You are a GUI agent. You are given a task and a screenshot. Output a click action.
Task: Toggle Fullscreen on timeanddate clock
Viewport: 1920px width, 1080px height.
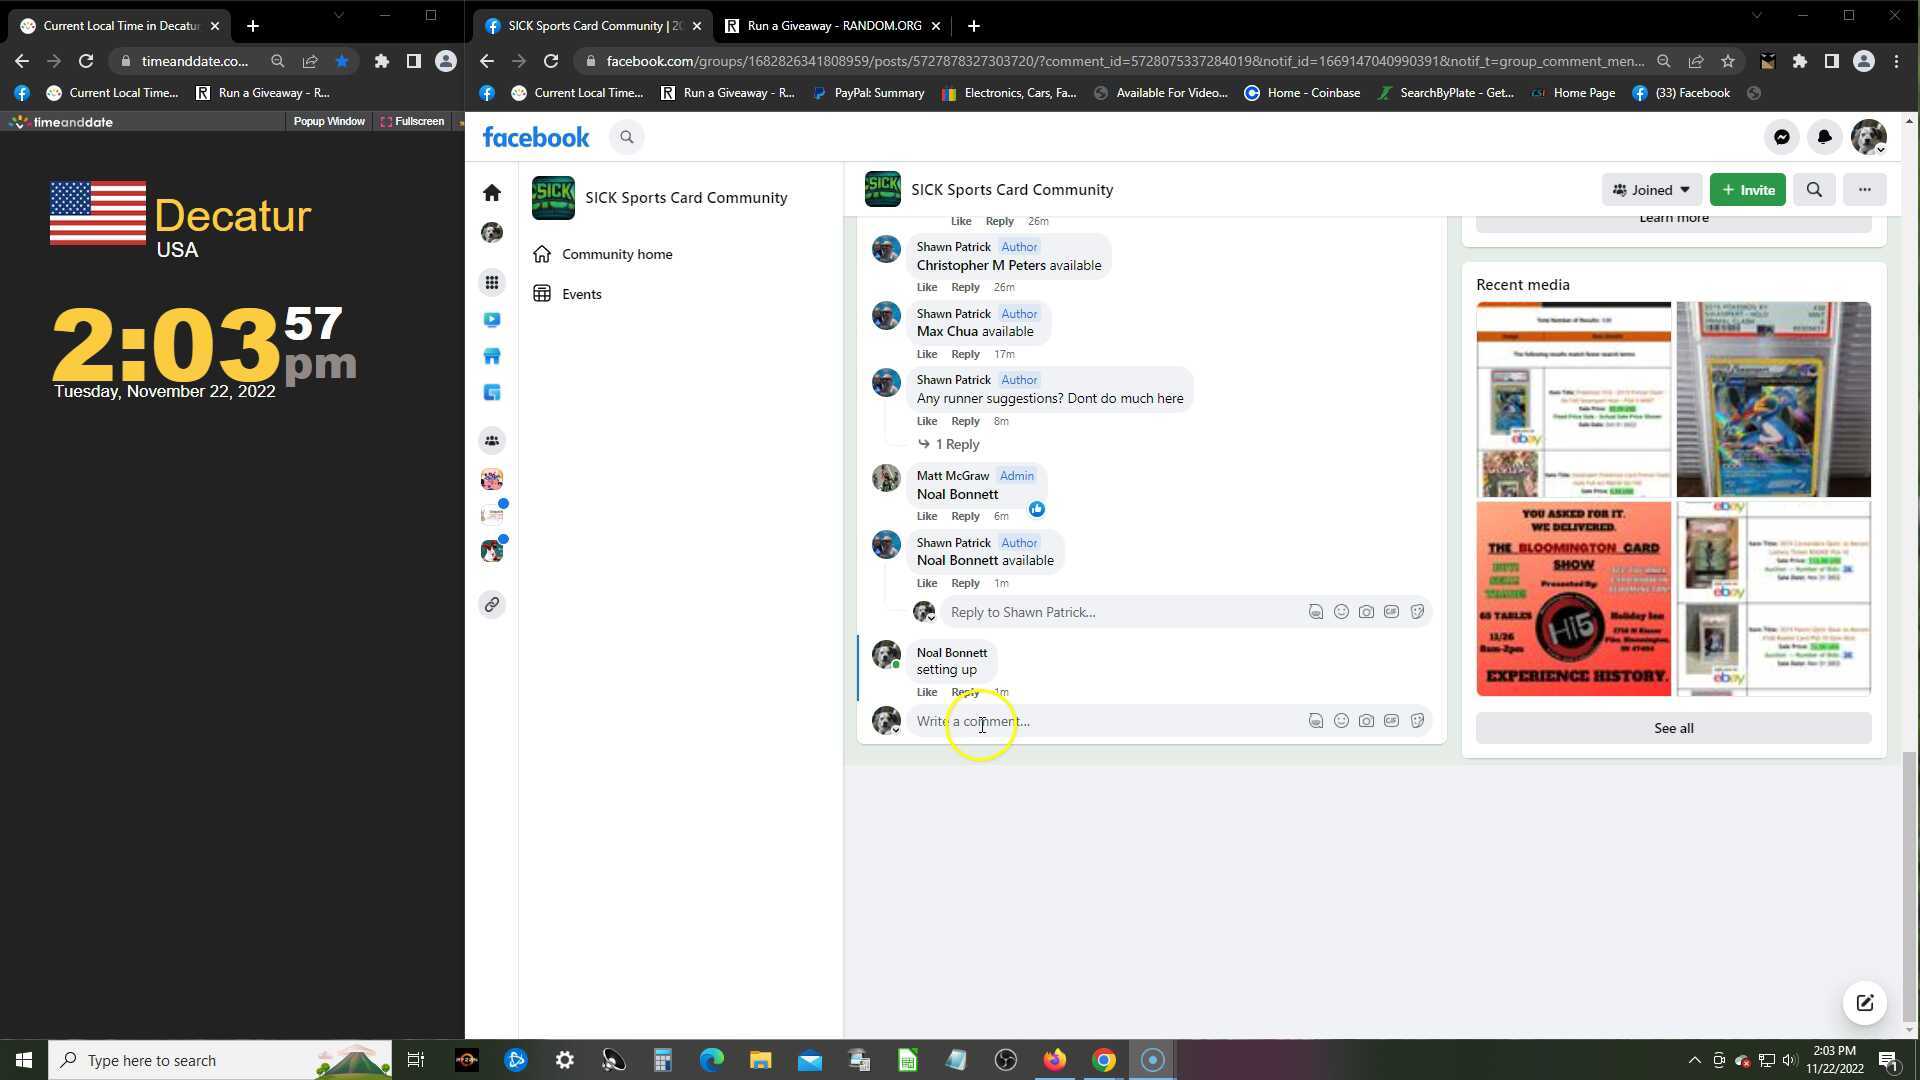pyautogui.click(x=412, y=121)
